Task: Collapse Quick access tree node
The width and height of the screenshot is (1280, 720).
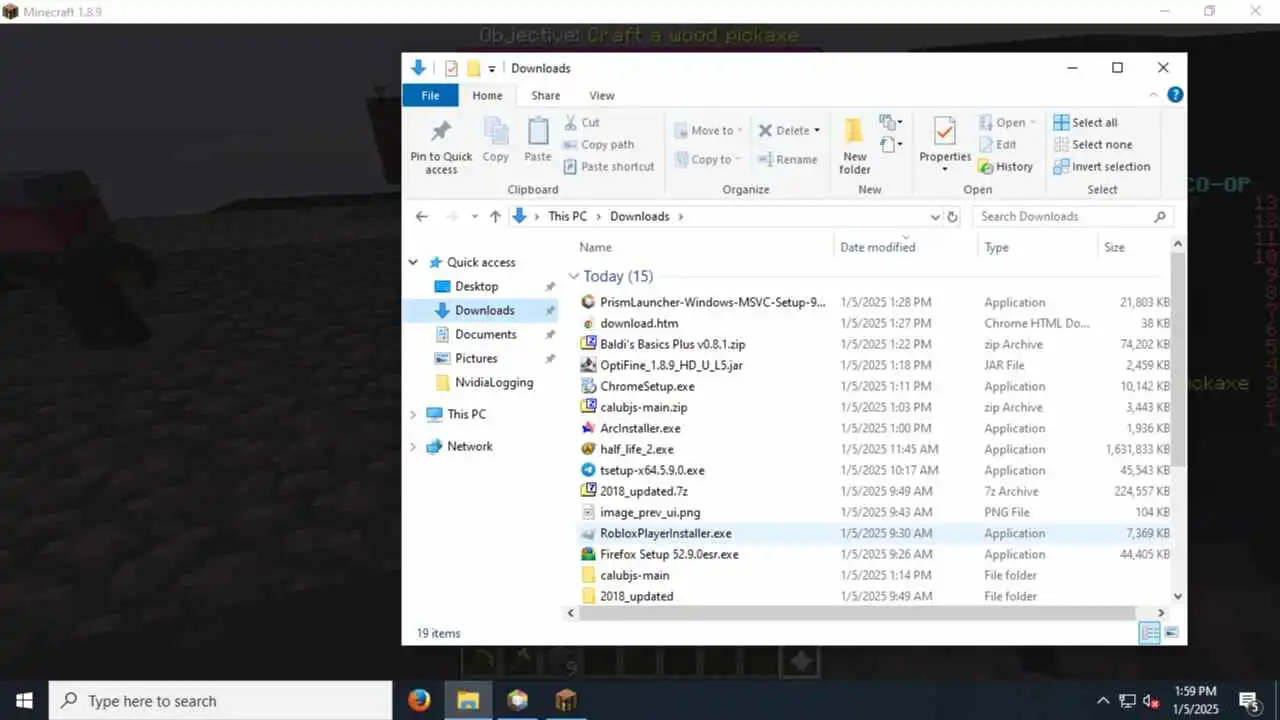Action: click(413, 262)
